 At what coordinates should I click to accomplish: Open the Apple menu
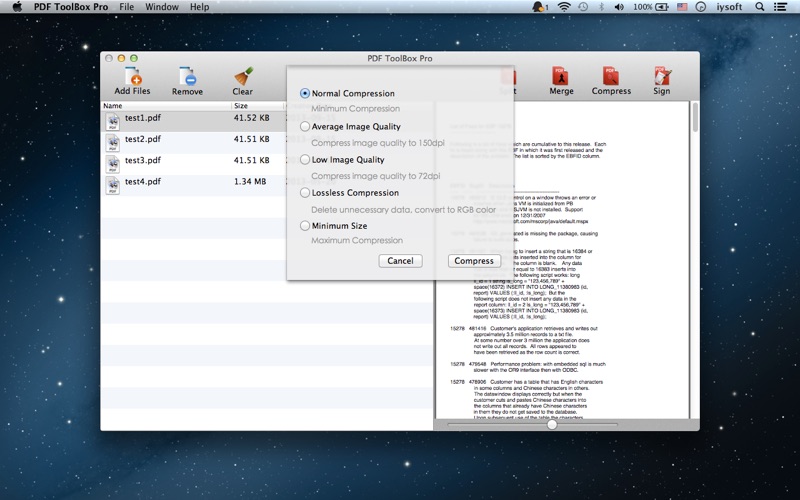pos(17,7)
